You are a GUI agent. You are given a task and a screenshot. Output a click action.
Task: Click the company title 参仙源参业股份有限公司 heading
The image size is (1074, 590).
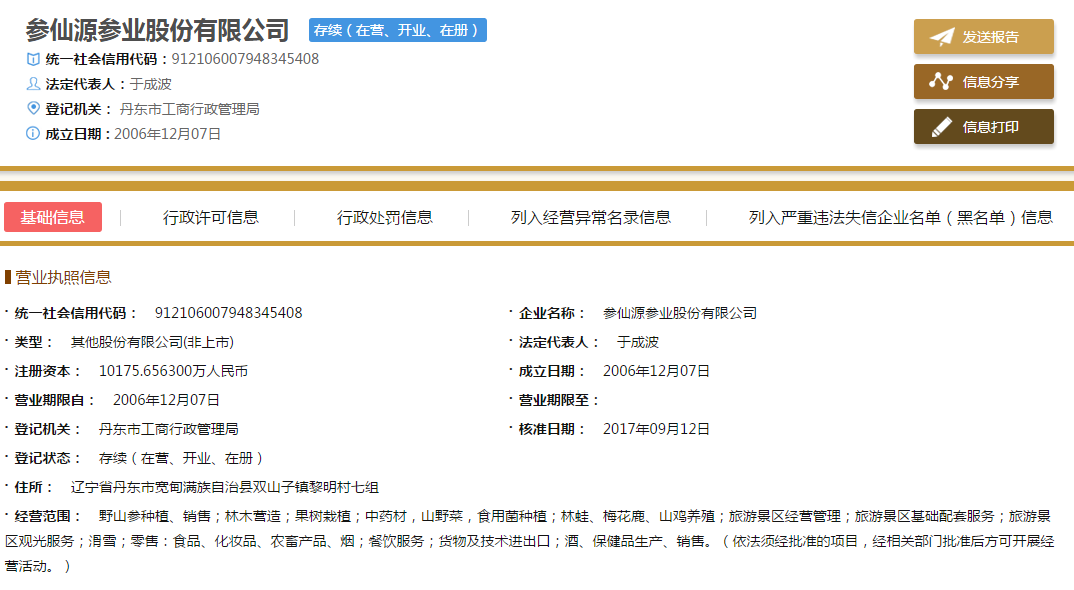[x=157, y=30]
